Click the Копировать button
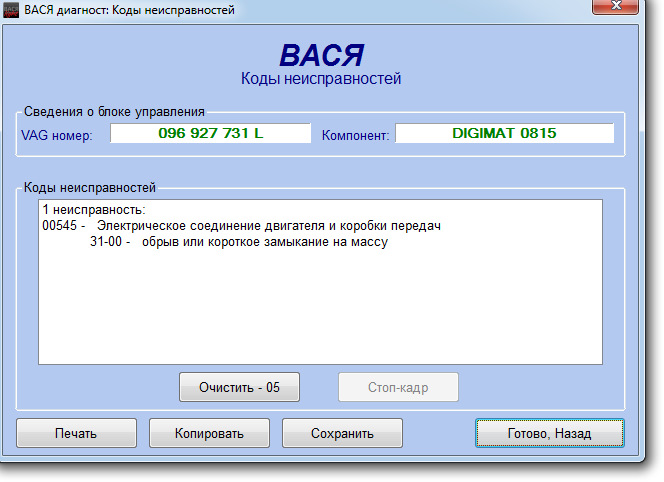The height and width of the screenshot is (482, 664). pyautogui.click(x=209, y=433)
